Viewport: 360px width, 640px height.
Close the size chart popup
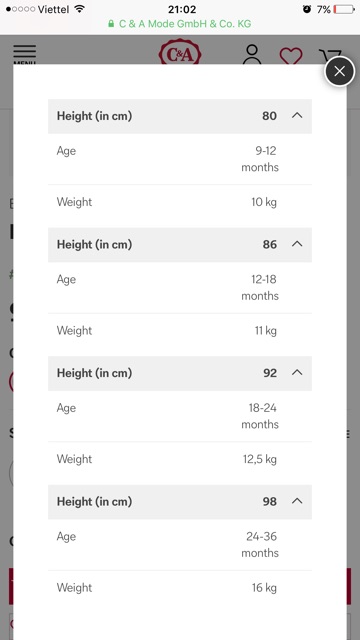click(340, 71)
